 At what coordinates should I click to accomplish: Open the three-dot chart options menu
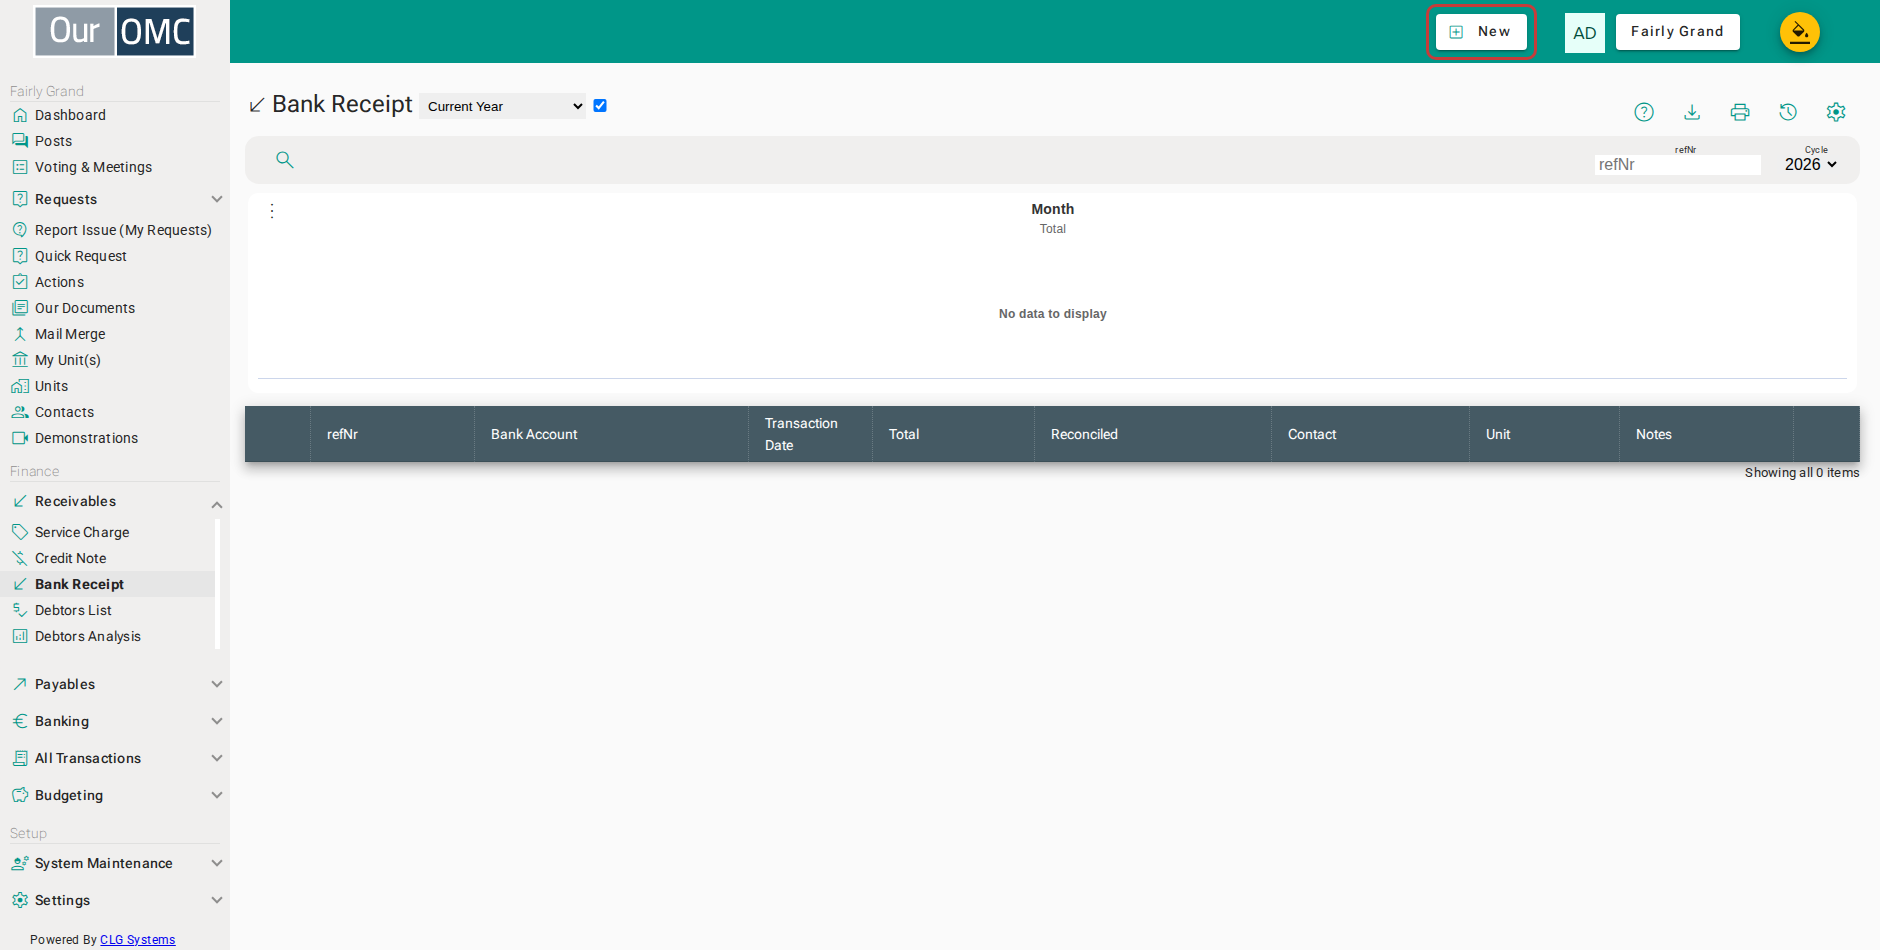[272, 211]
